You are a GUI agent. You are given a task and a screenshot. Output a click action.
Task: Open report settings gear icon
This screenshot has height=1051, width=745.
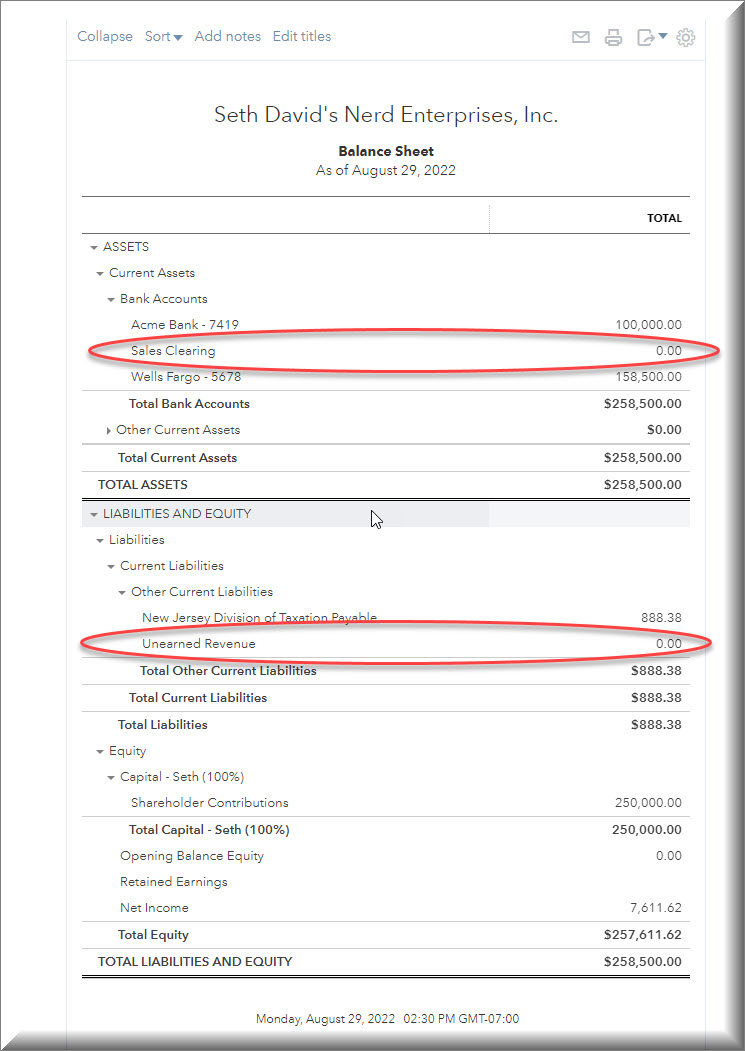(686, 38)
